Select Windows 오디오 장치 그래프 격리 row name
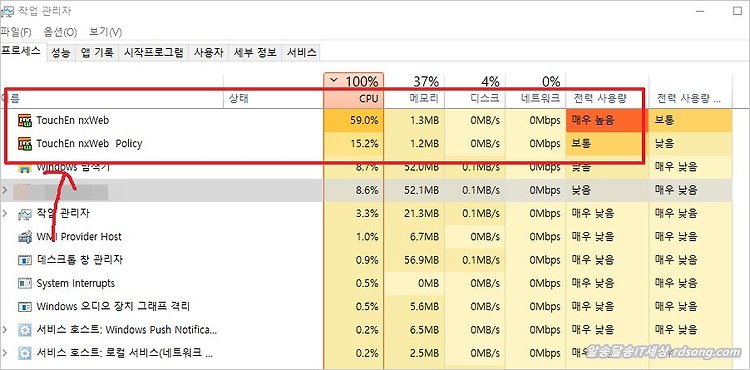 pos(113,306)
